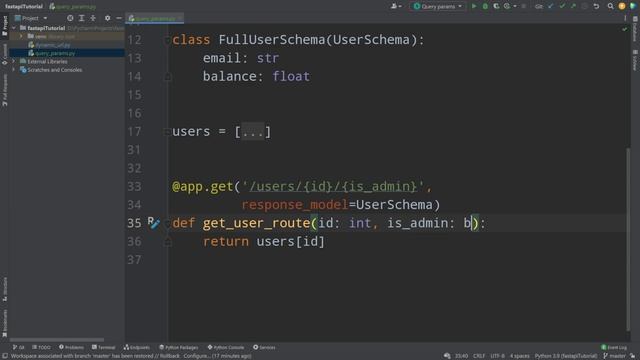Open the Event Log
The image size is (640, 360).
[614, 347]
